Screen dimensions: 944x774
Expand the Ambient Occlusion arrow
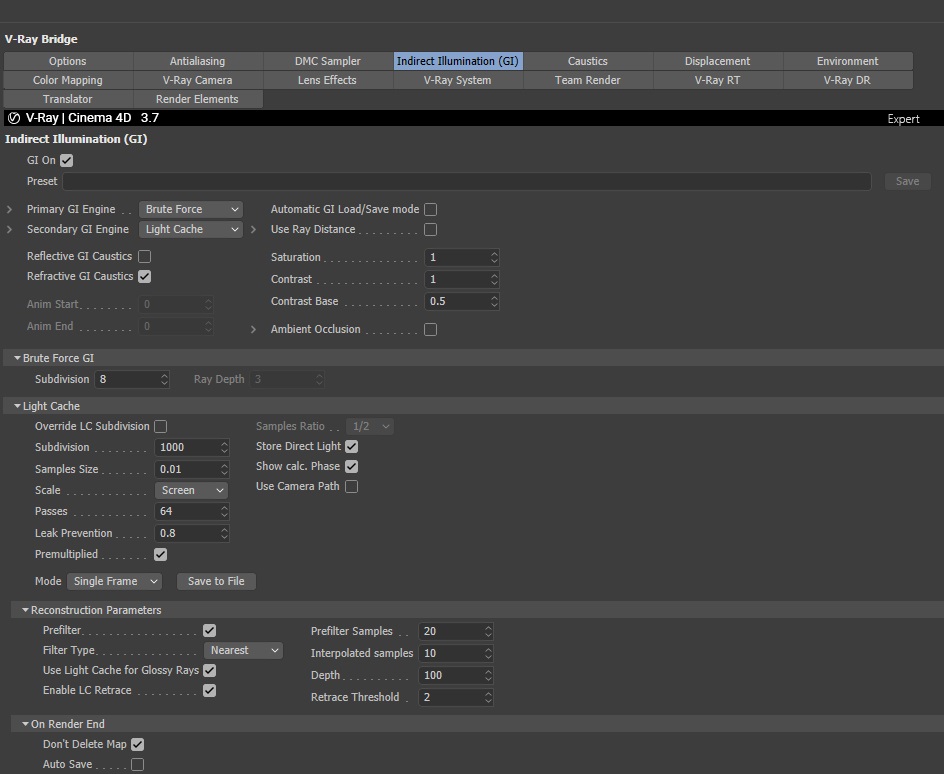[x=253, y=329]
